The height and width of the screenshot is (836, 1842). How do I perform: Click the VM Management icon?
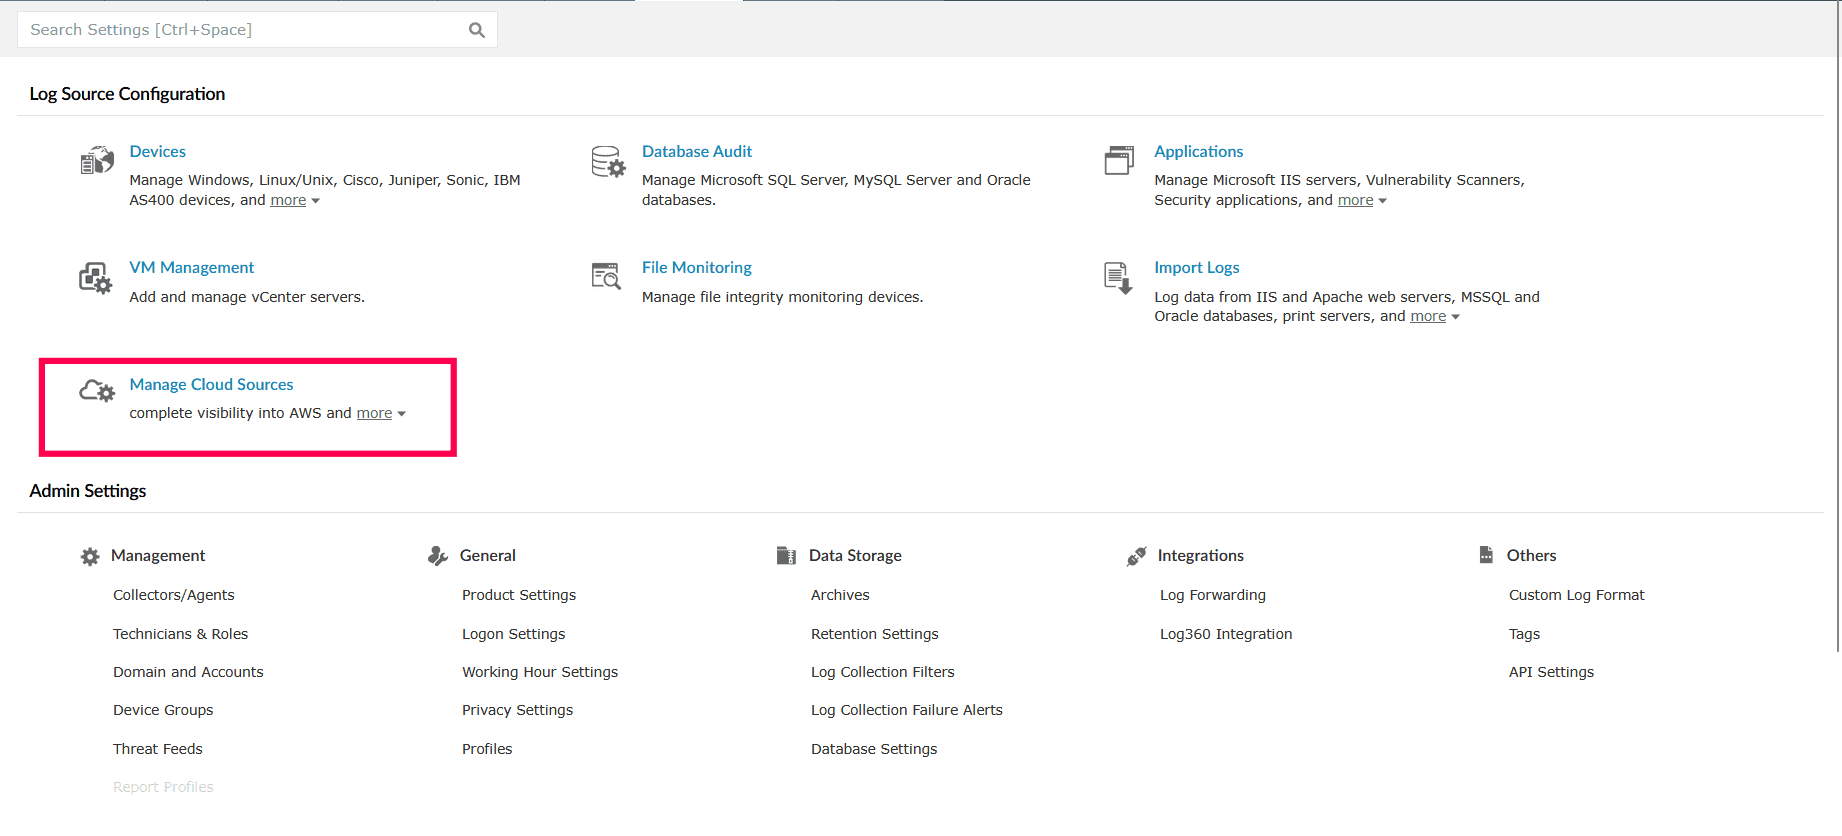point(96,278)
